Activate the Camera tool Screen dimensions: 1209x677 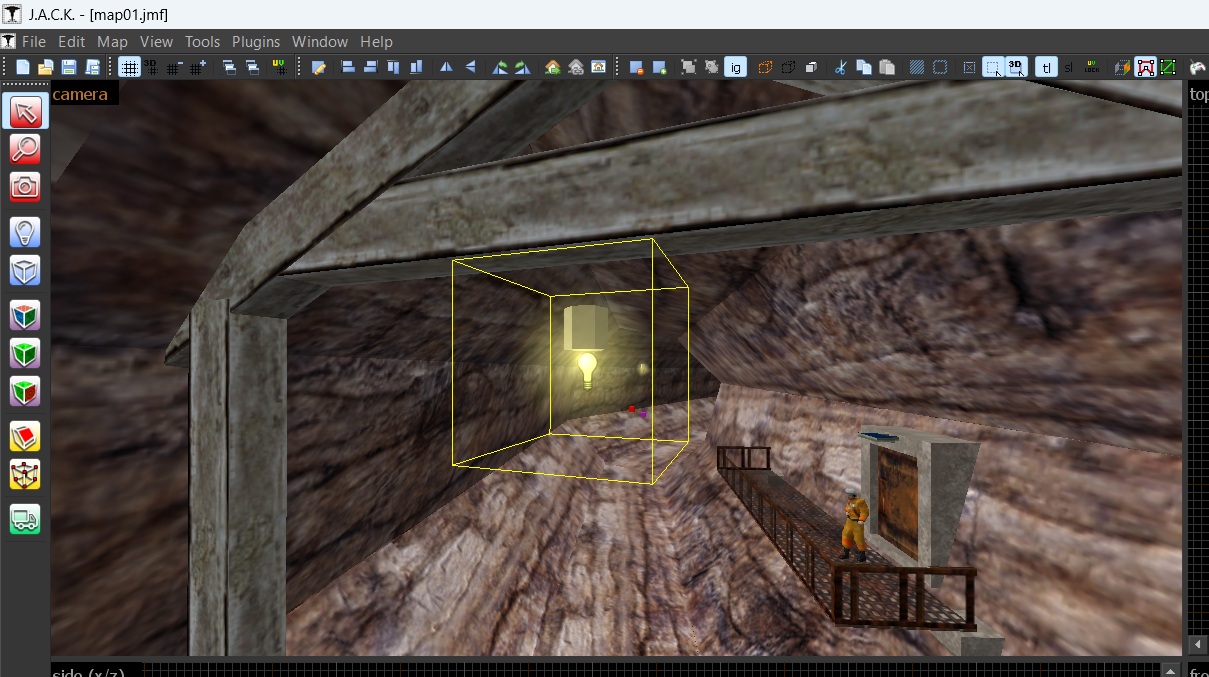(x=25, y=186)
